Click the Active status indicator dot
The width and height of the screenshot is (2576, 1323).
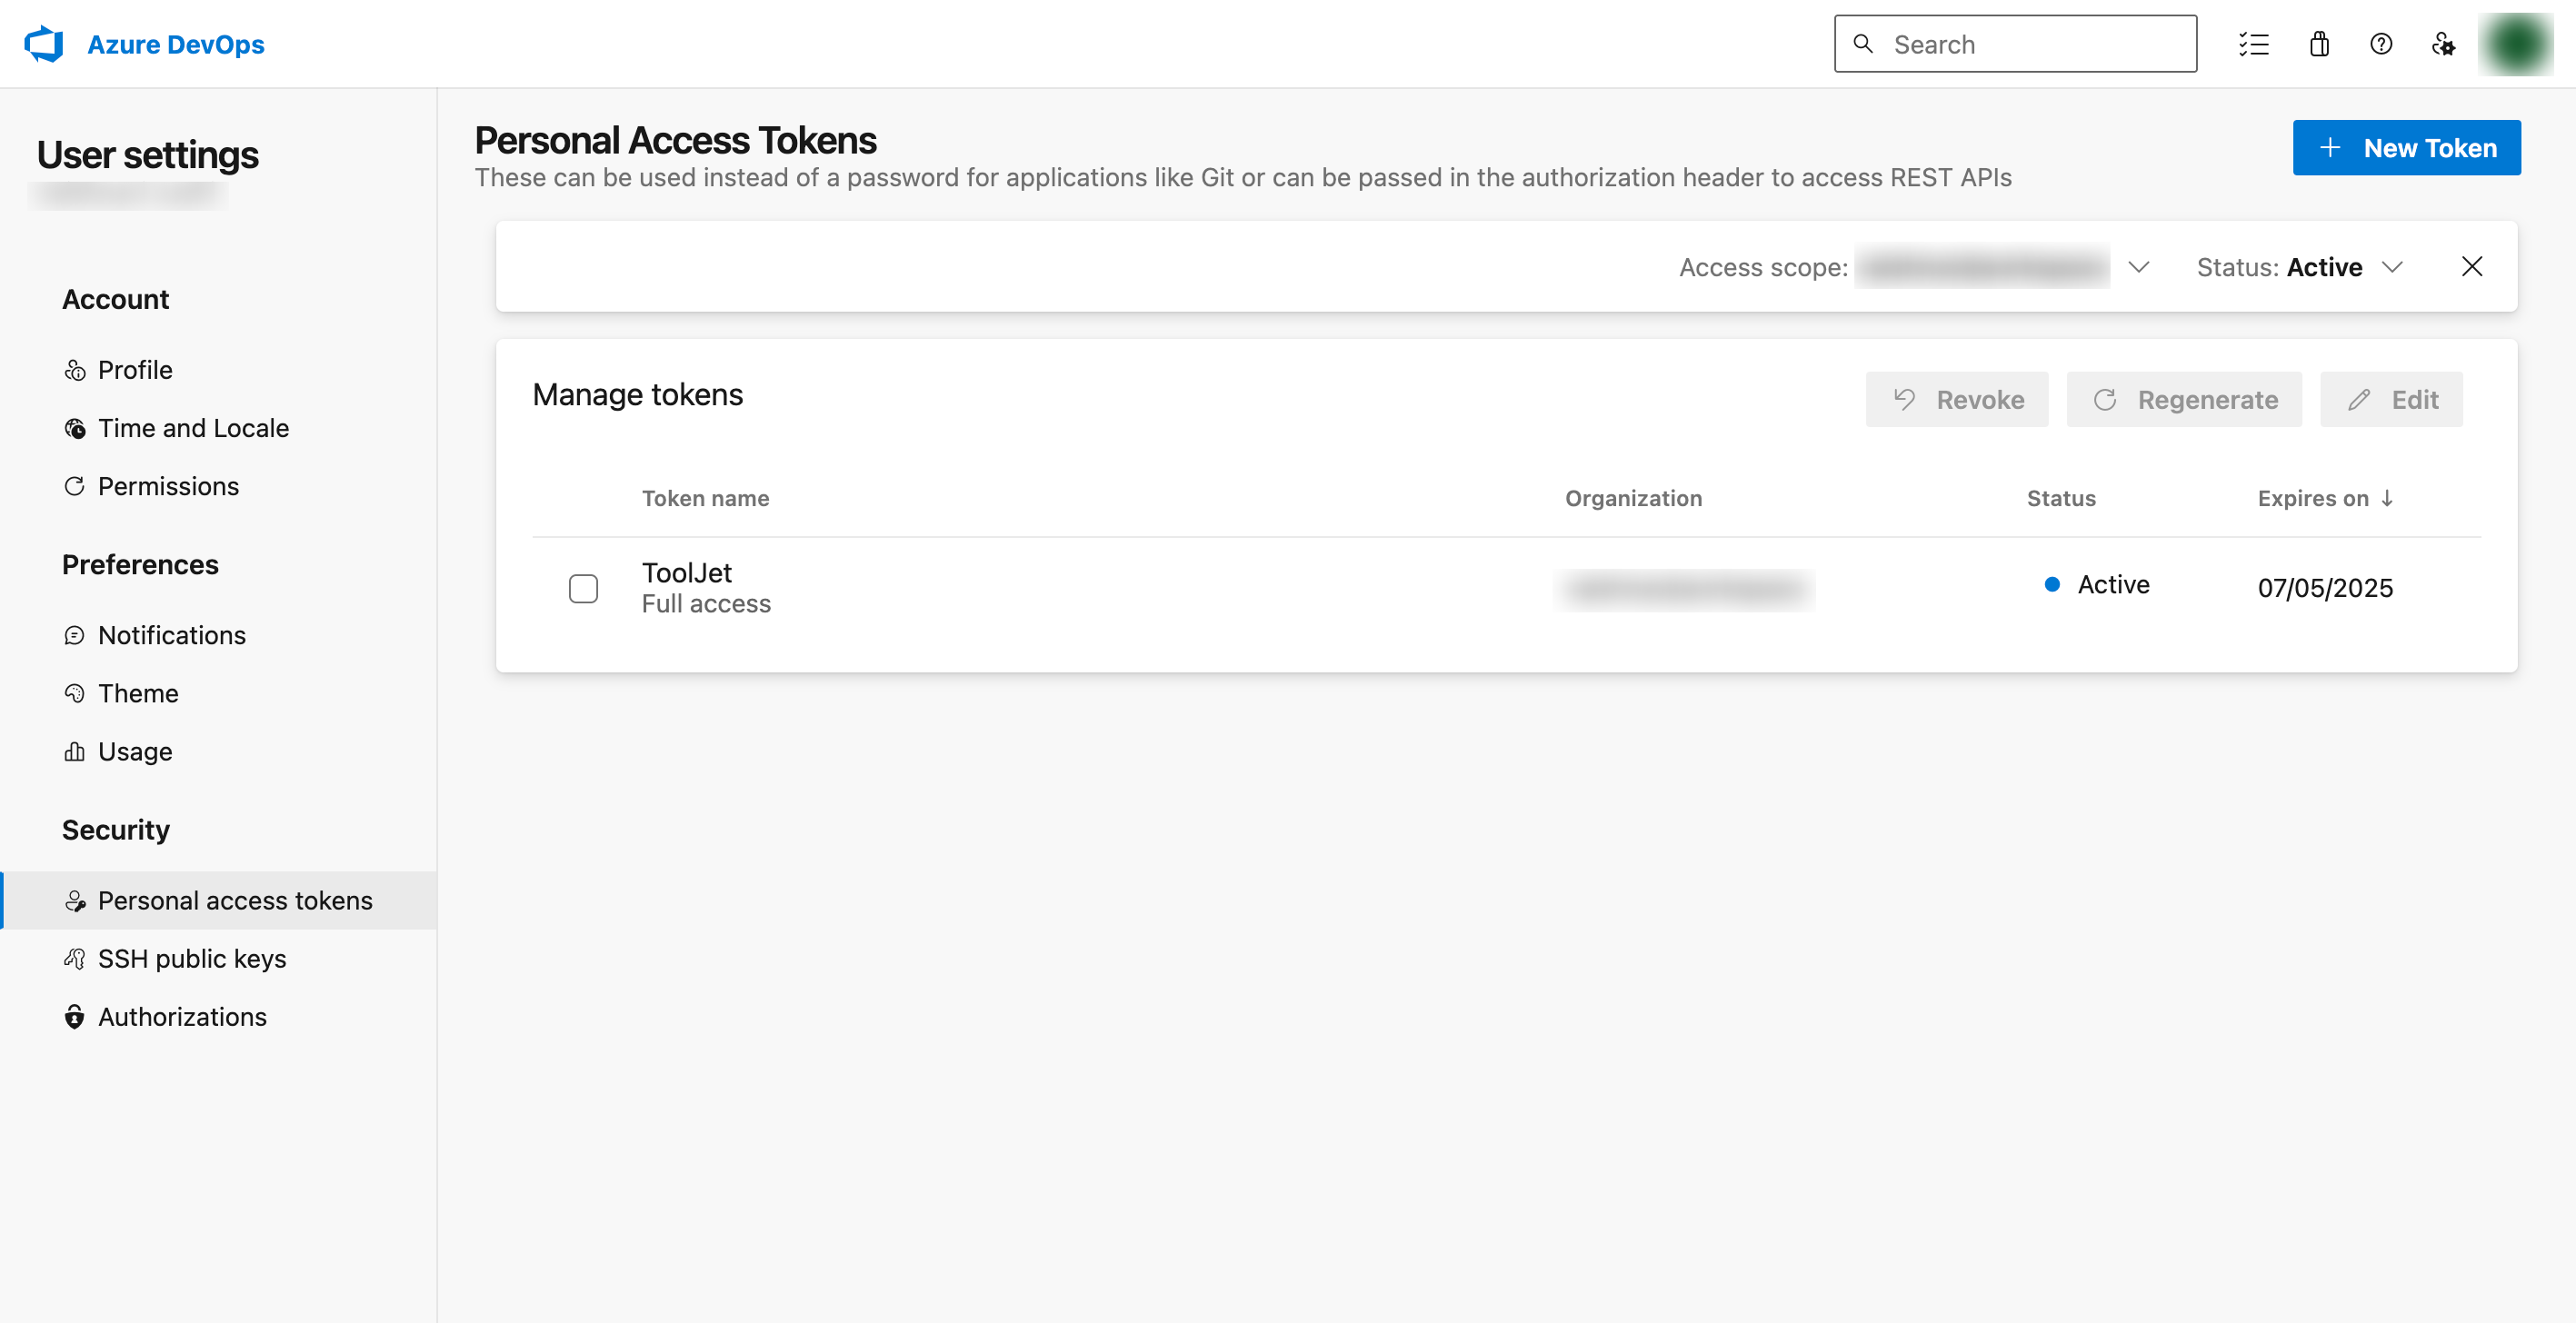[2052, 585]
